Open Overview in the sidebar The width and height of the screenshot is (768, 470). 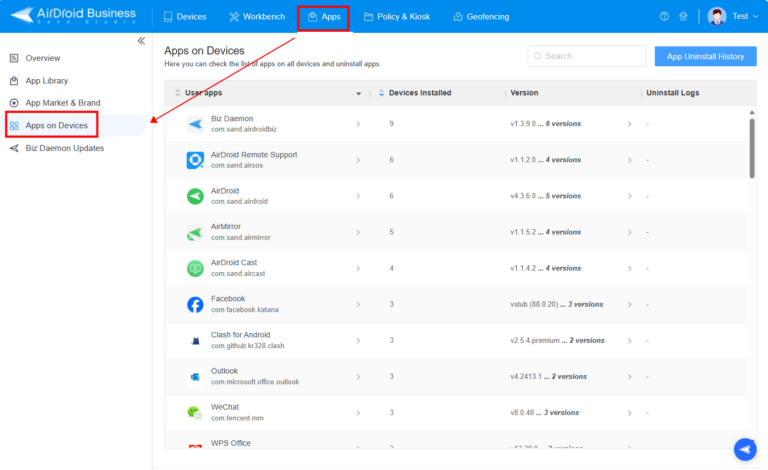pos(43,58)
